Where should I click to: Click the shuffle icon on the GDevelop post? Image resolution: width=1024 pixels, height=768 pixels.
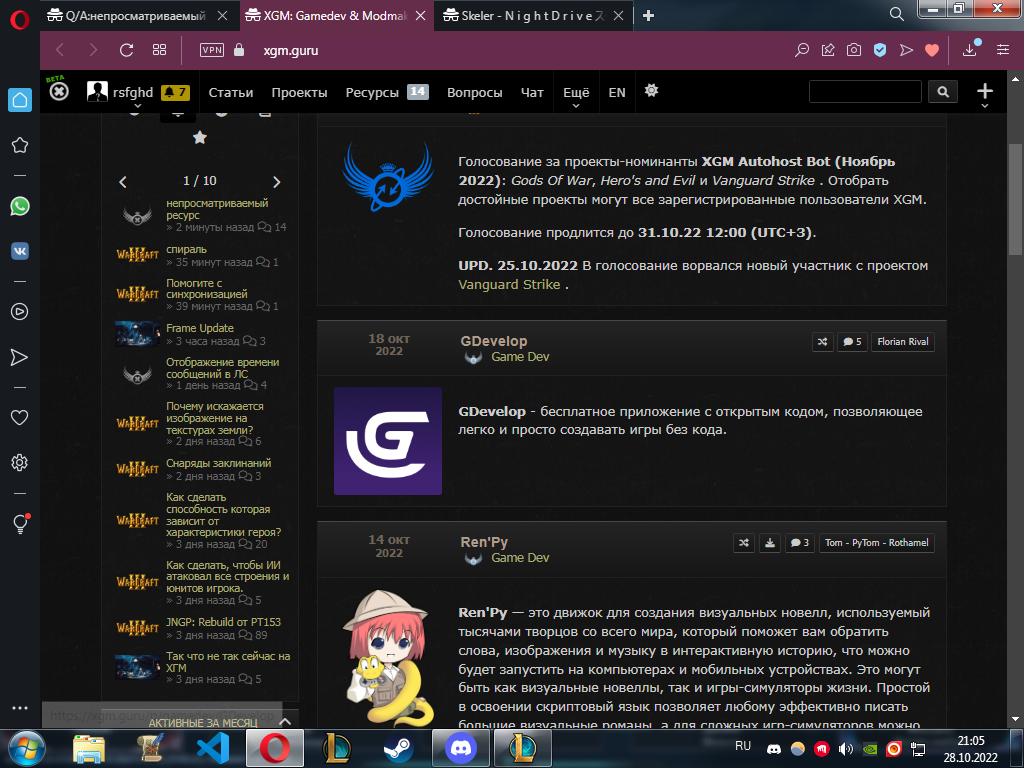point(822,342)
